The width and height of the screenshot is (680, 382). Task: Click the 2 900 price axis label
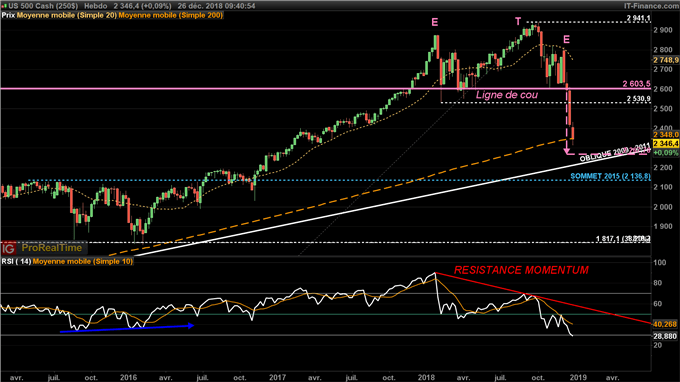663,30
